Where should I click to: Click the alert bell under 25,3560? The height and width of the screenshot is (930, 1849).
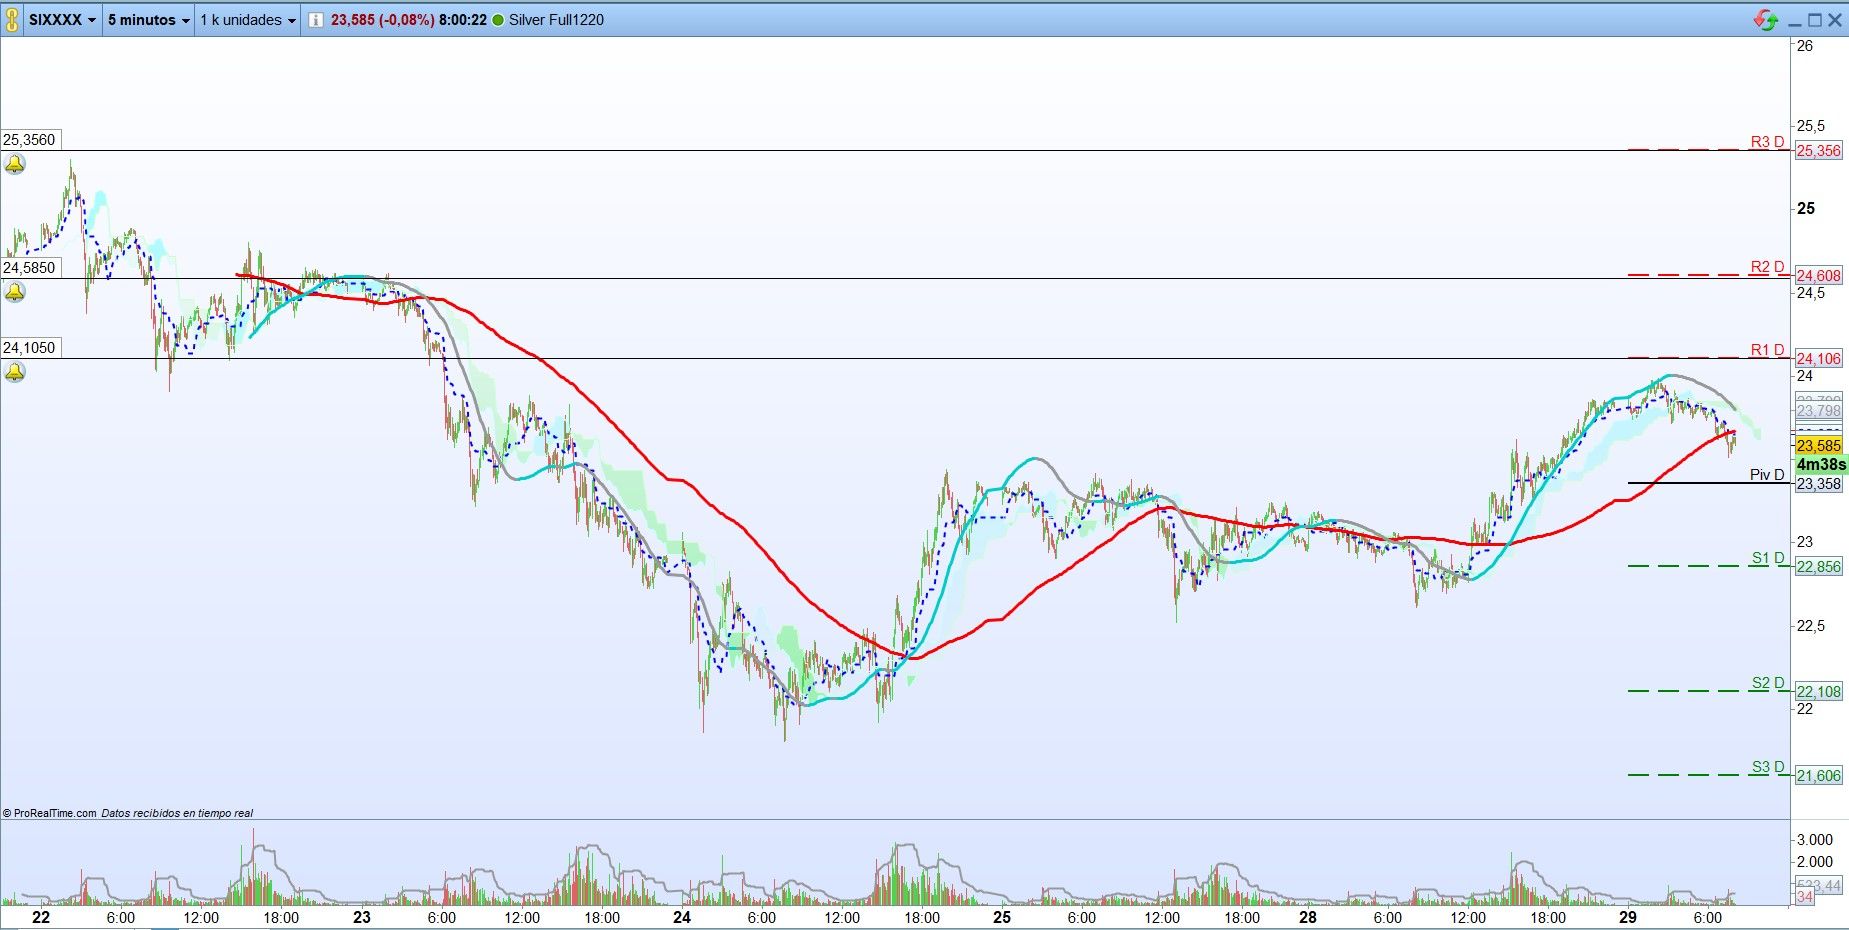pos(15,165)
